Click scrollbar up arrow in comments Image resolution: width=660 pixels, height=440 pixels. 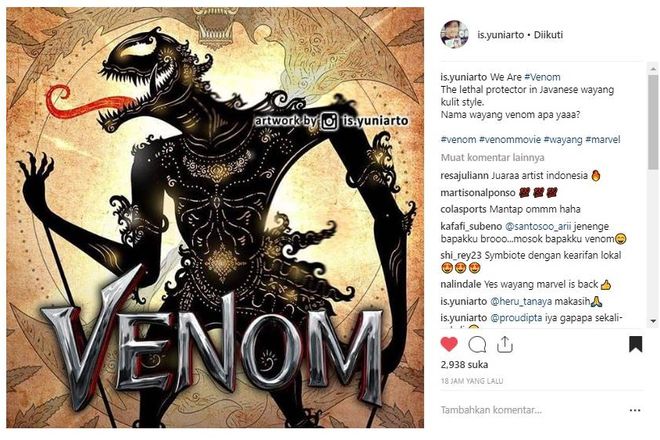click(653, 68)
